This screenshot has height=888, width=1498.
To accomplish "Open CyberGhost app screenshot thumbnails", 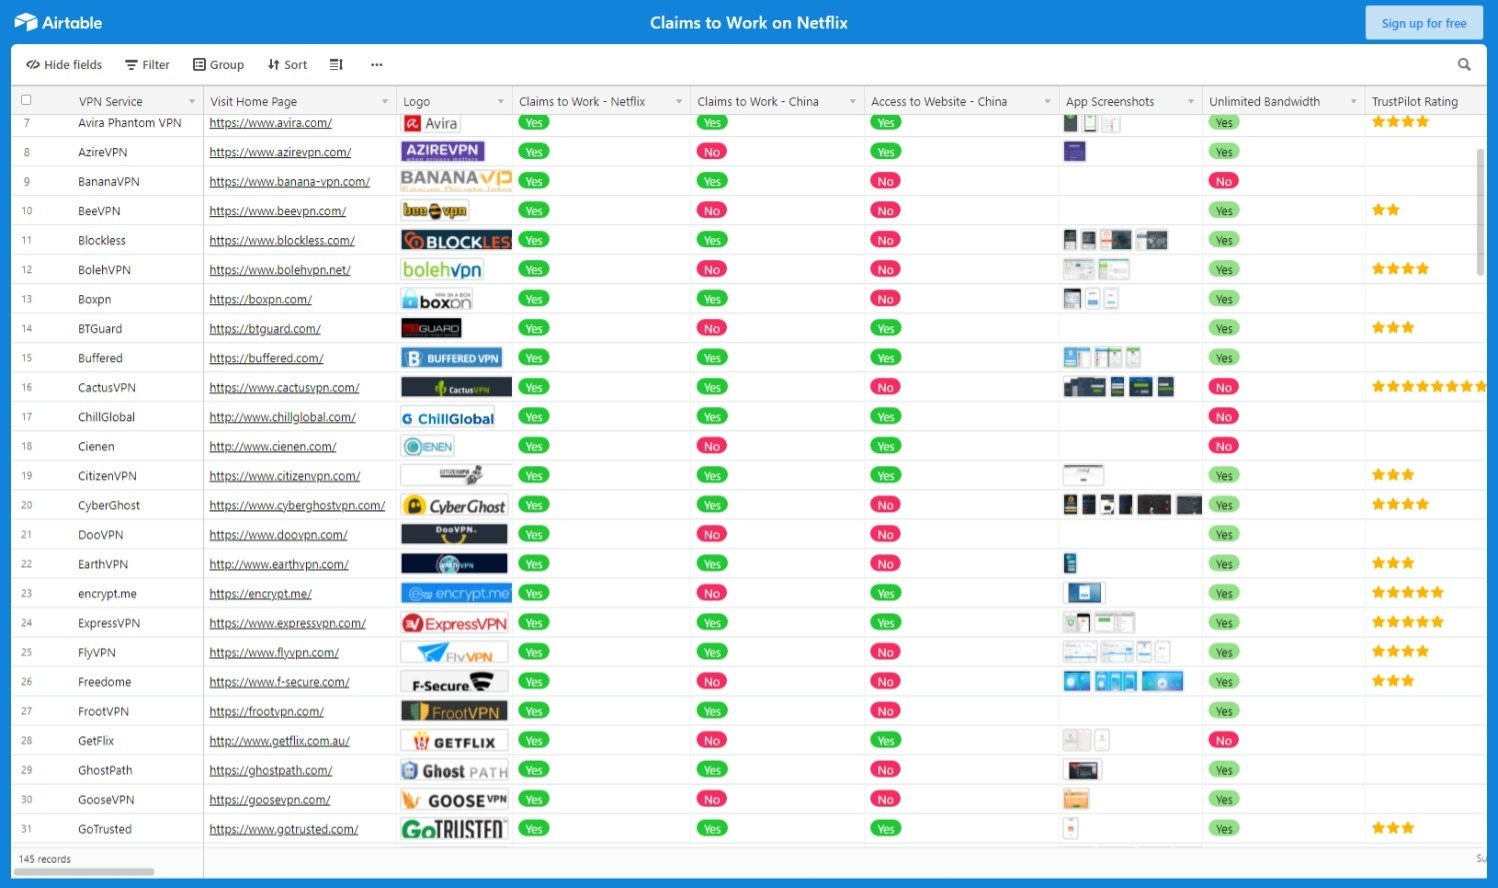I will (1133, 505).
